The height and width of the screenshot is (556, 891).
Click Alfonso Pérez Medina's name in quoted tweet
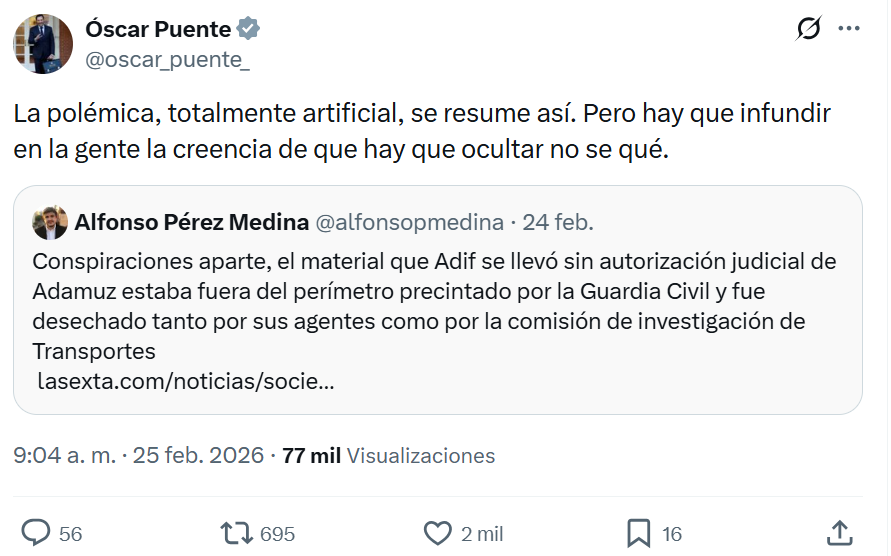[x=191, y=222]
